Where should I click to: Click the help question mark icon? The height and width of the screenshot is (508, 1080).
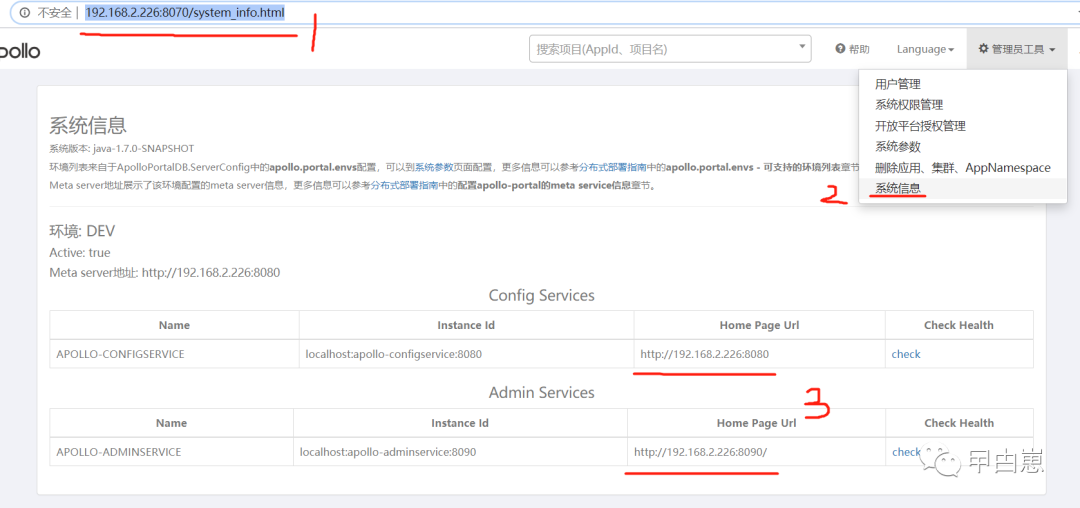click(840, 49)
